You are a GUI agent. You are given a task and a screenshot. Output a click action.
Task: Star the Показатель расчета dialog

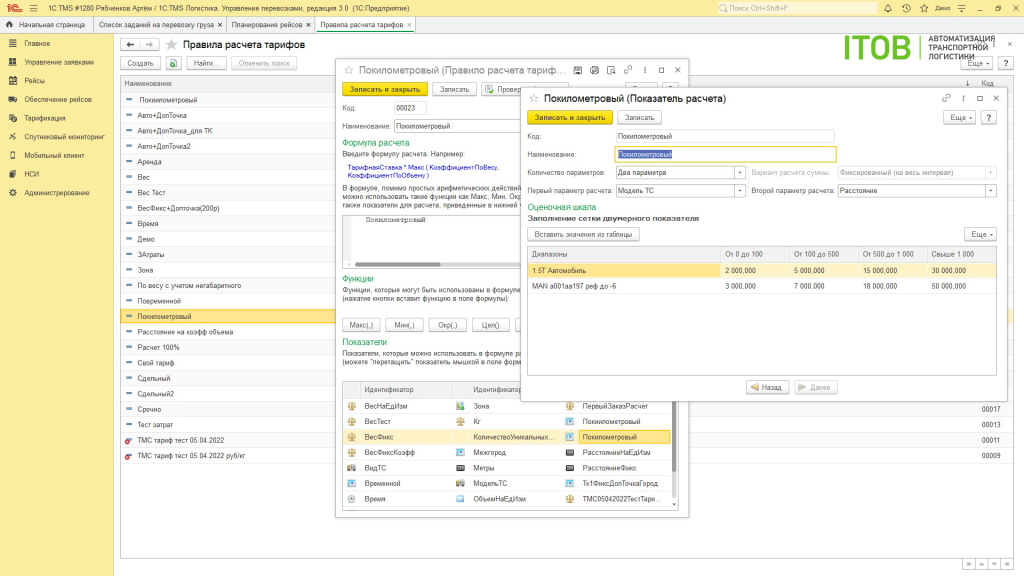coord(534,99)
